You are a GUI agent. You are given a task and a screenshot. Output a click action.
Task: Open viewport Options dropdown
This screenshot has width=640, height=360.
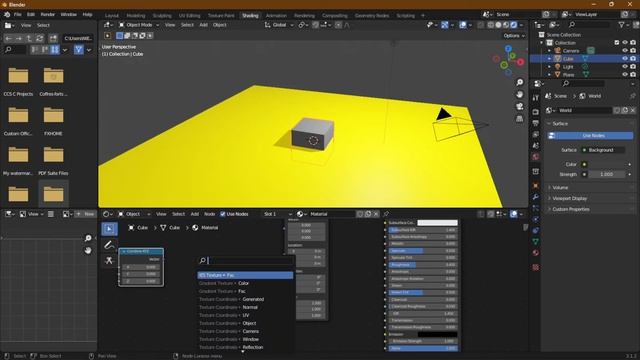pyautogui.click(x=513, y=36)
